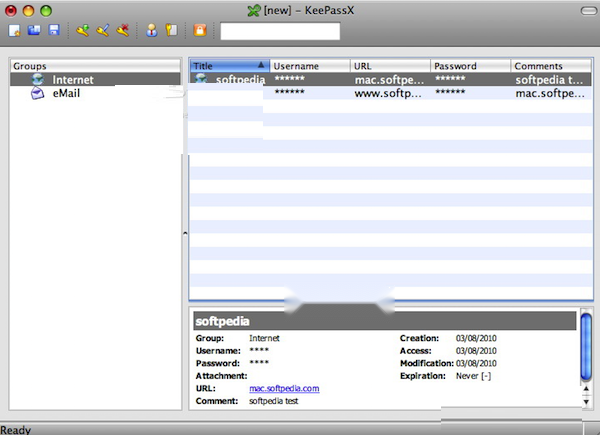Click the toolbar search field
The image size is (600, 435).
click(280, 31)
